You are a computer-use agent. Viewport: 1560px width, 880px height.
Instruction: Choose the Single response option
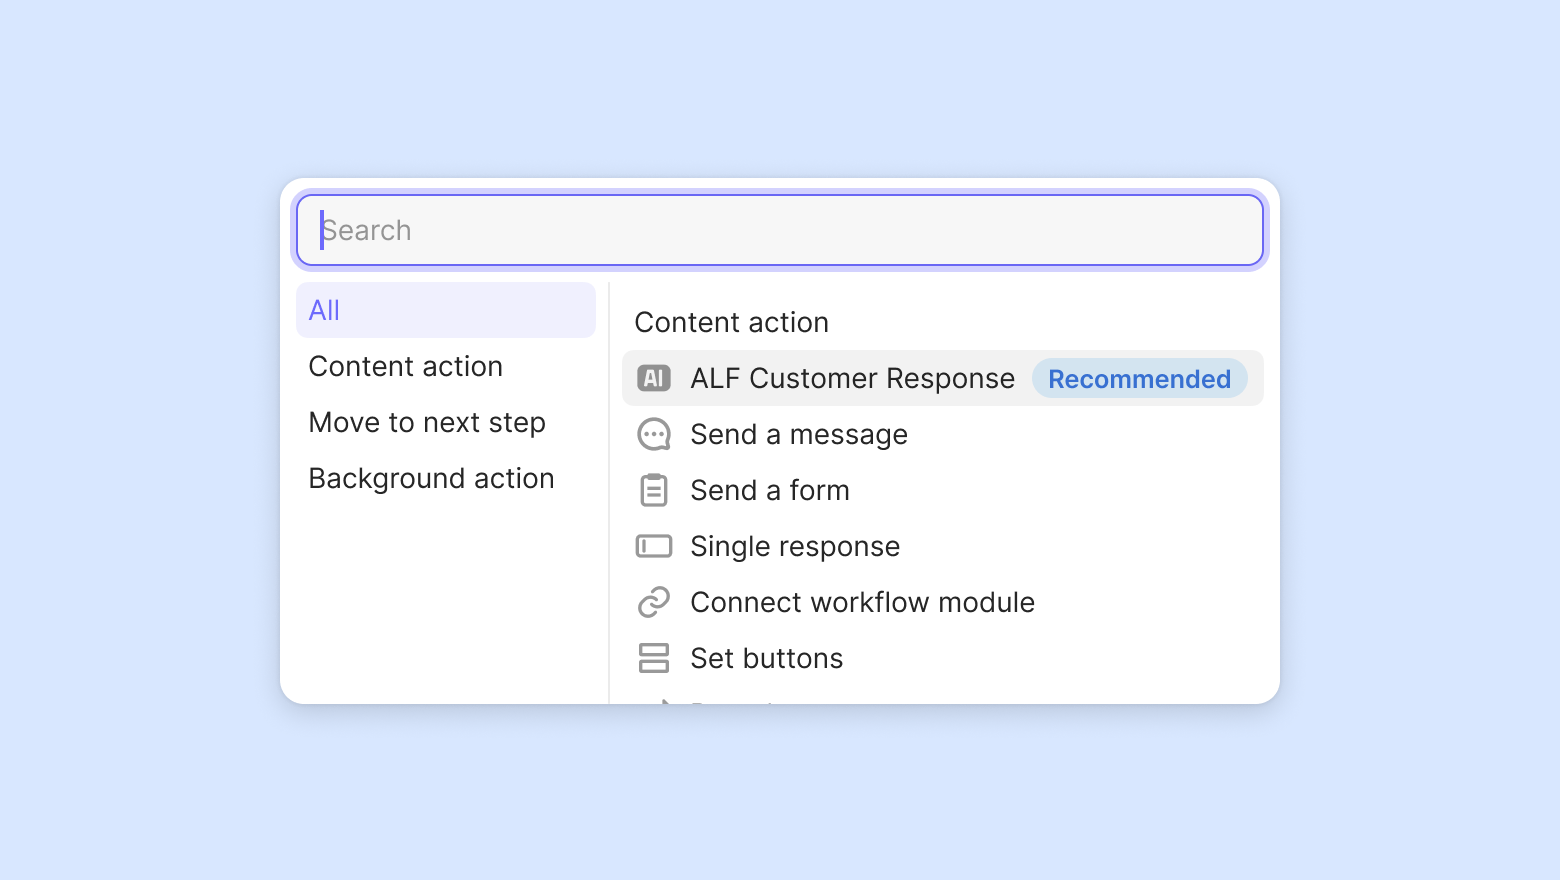coord(795,546)
